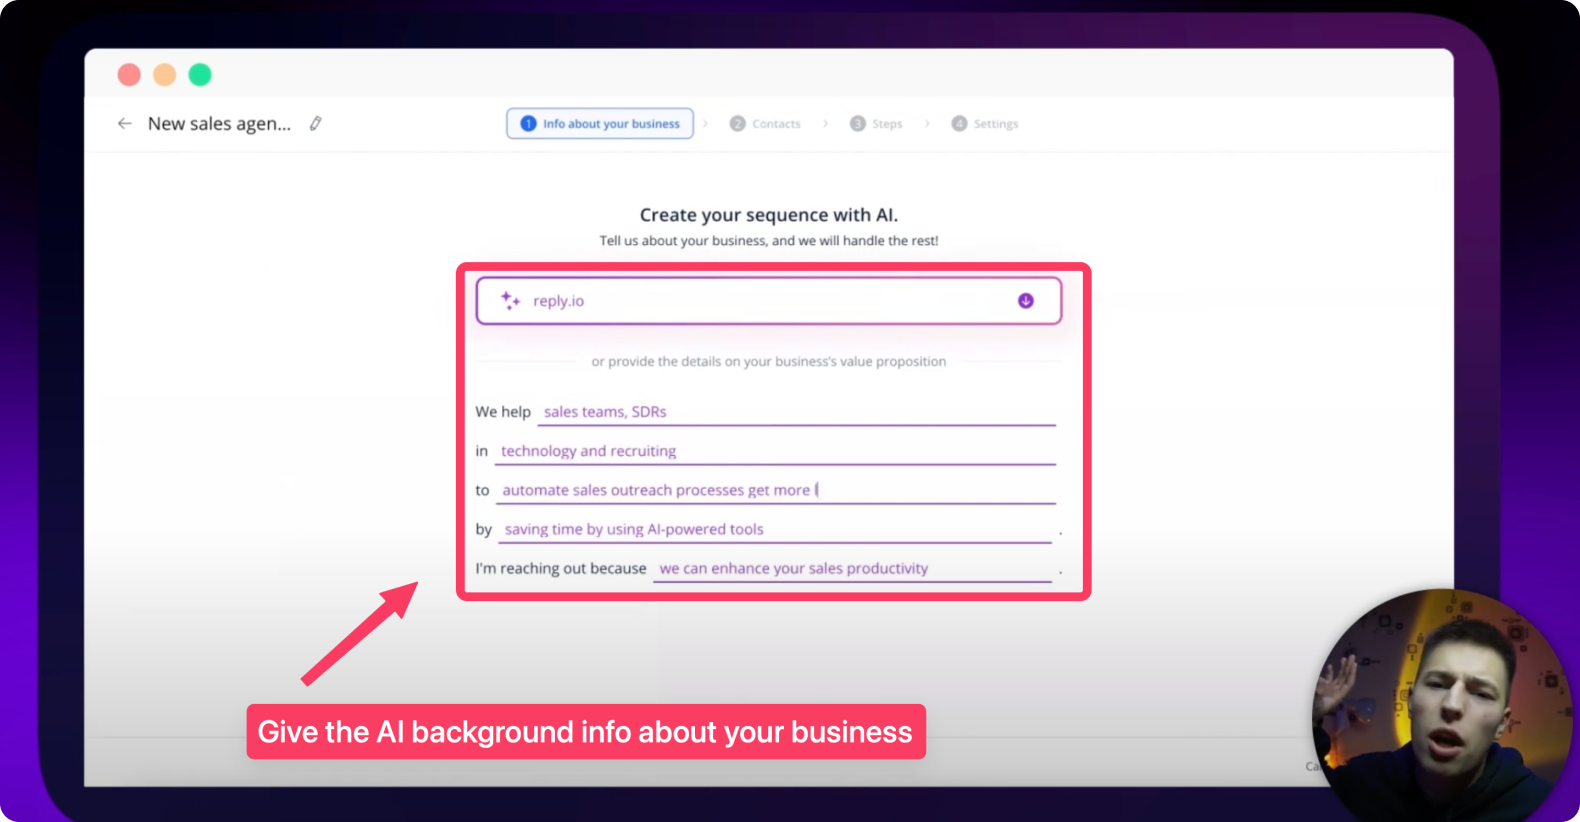
Task: Click the purple arrow button in the reply.io field
Action: [1026, 301]
